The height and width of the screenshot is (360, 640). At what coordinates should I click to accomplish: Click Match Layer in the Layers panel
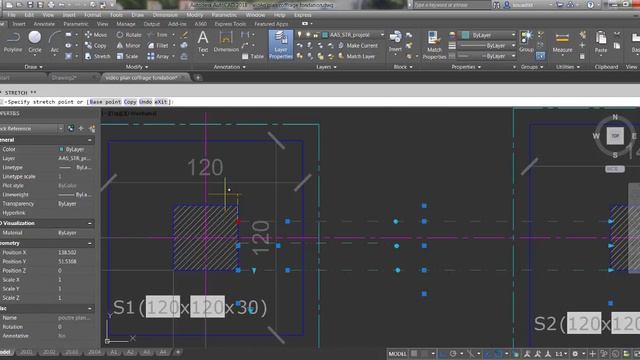(357, 56)
